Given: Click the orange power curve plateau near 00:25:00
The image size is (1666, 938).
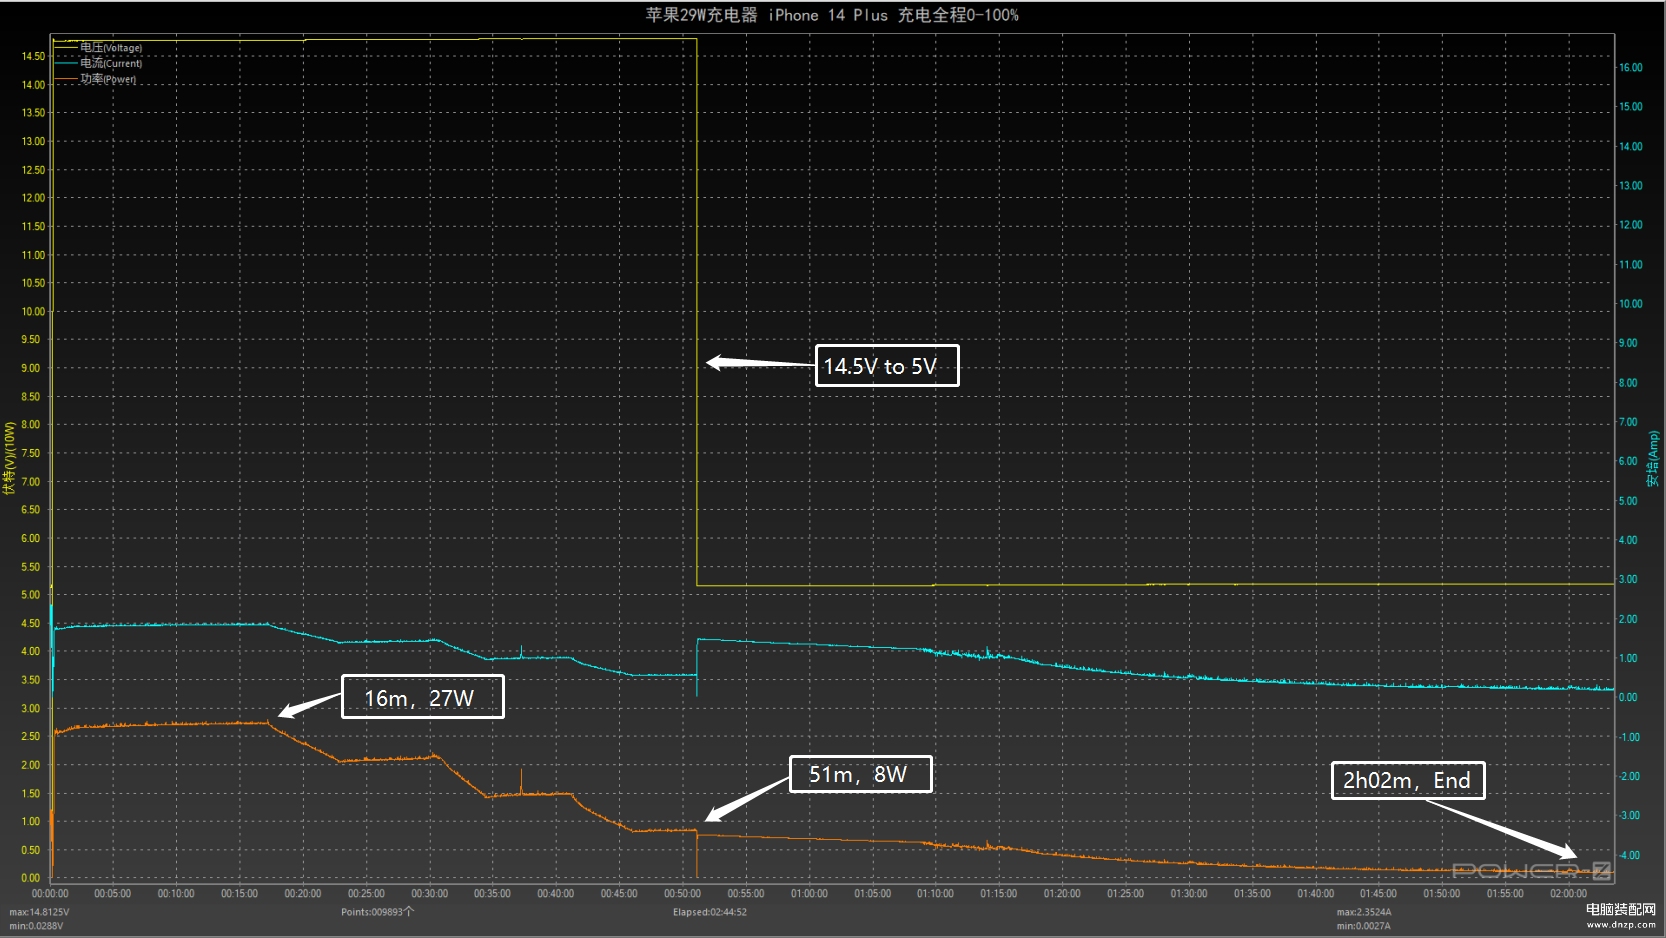Looking at the screenshot, I should click(x=366, y=760).
